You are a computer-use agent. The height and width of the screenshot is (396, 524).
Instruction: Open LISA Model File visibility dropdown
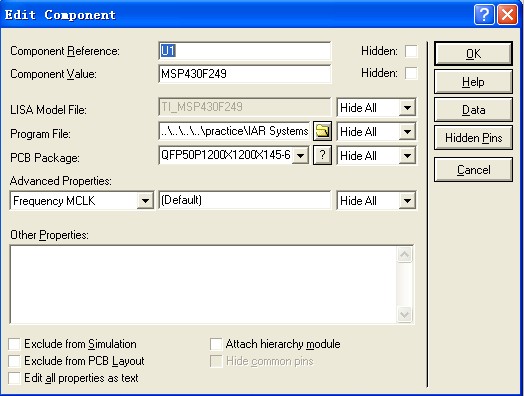pos(407,108)
